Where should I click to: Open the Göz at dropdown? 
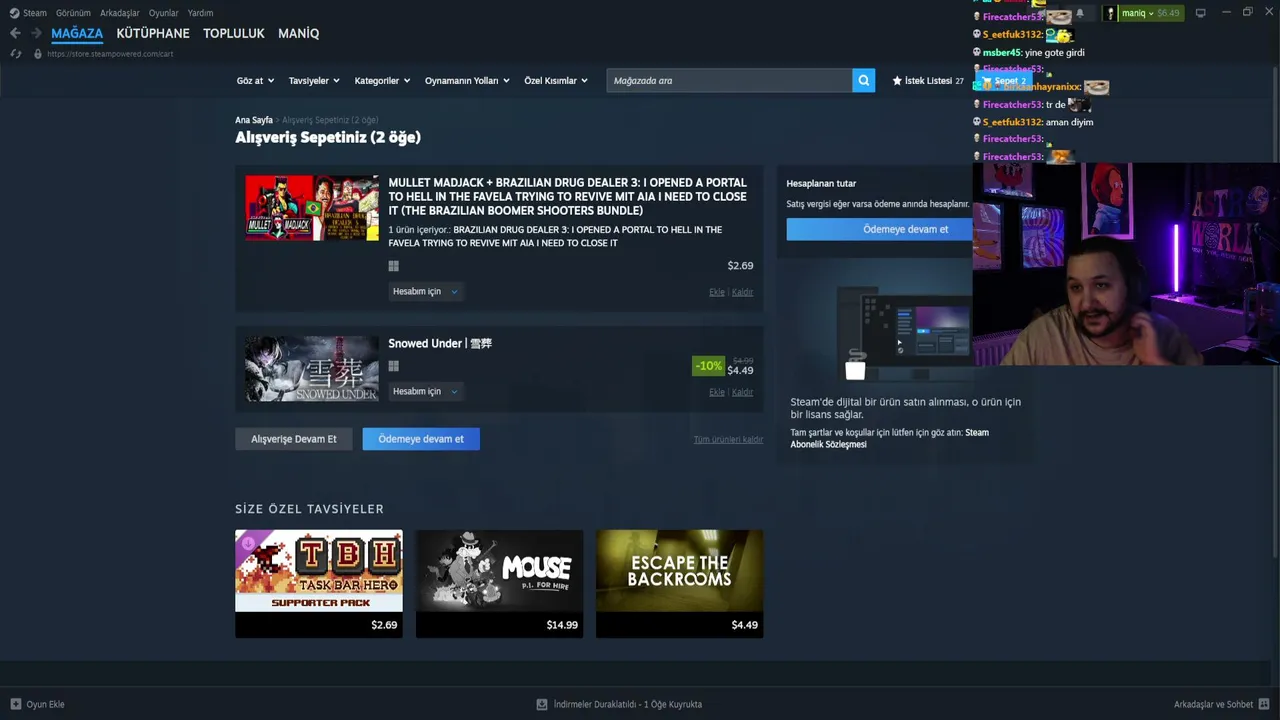click(x=255, y=81)
